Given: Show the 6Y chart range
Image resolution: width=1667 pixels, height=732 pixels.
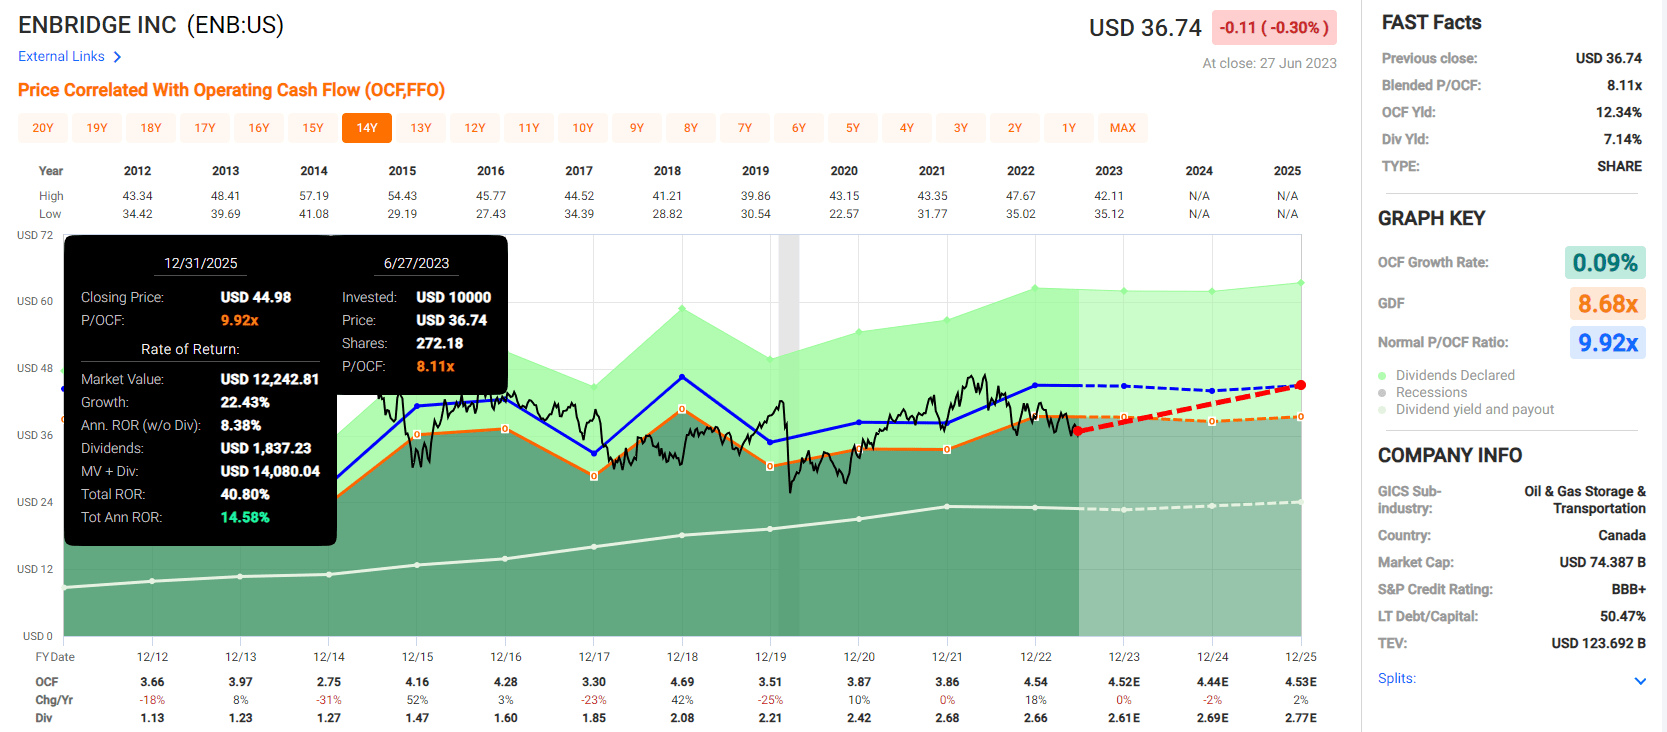Looking at the screenshot, I should [x=799, y=128].
